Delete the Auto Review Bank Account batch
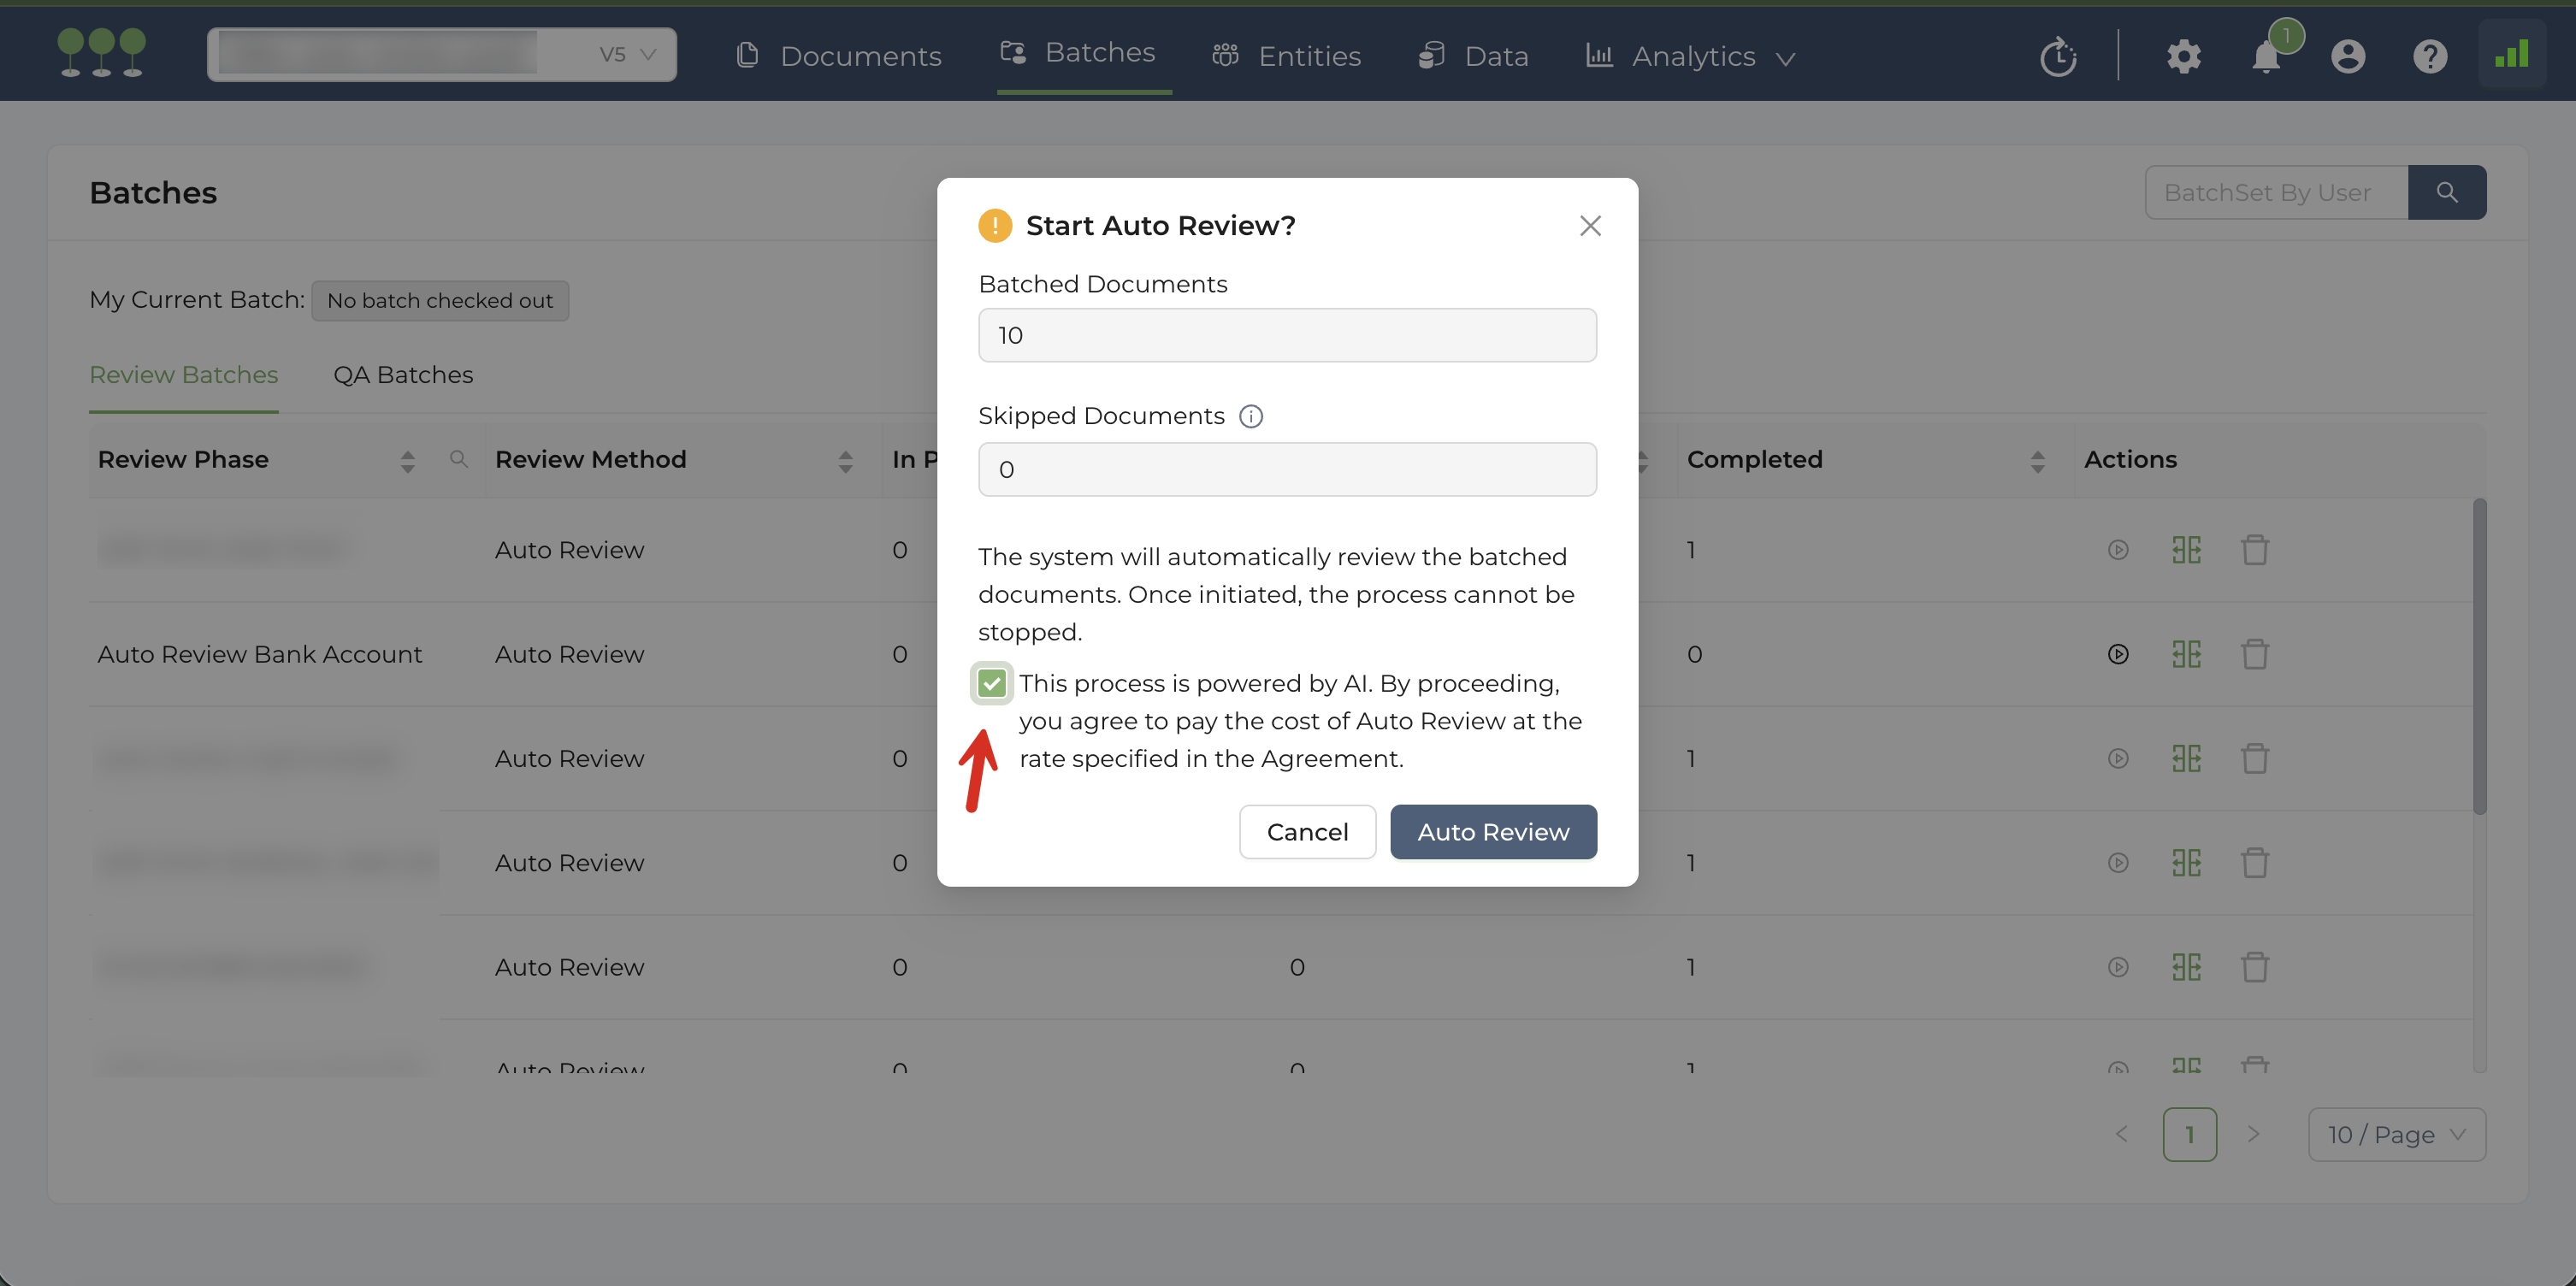This screenshot has width=2576, height=1286. pyautogui.click(x=2254, y=654)
